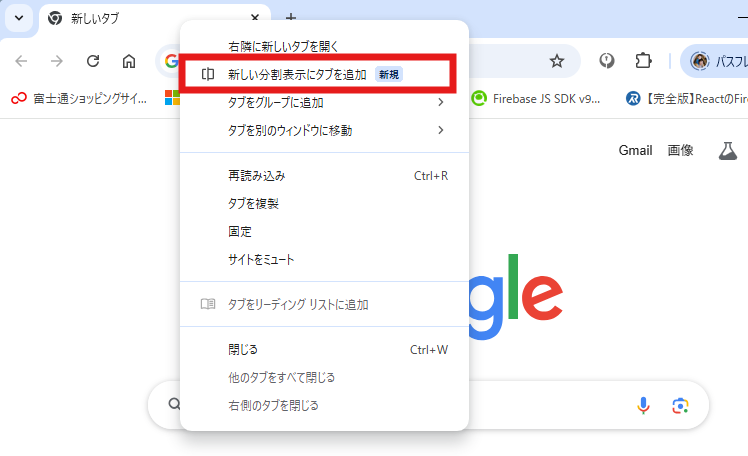Open the extensions puzzle icon

[643, 61]
